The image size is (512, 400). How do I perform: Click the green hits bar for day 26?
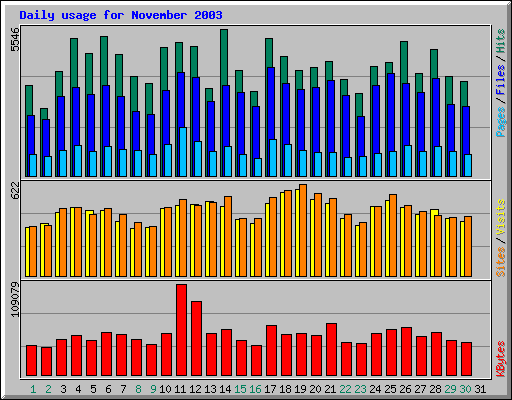[404, 62]
